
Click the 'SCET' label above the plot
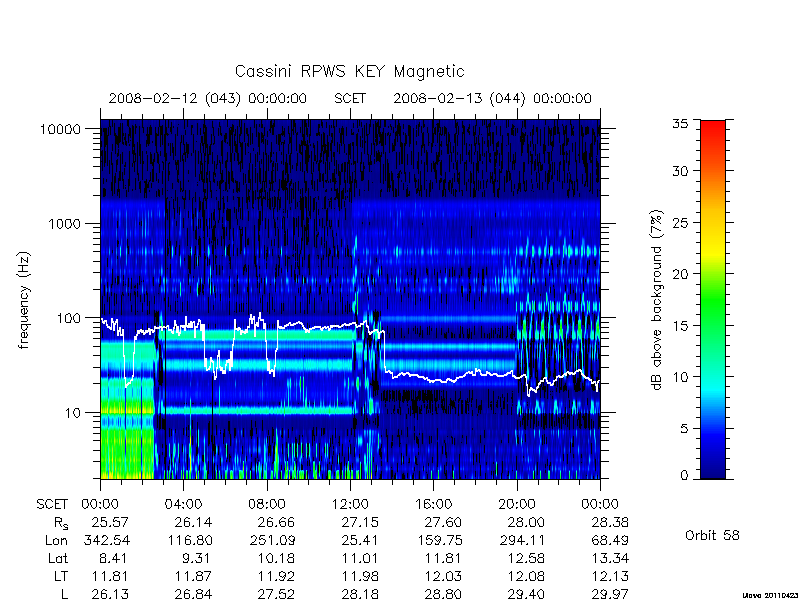point(350,98)
